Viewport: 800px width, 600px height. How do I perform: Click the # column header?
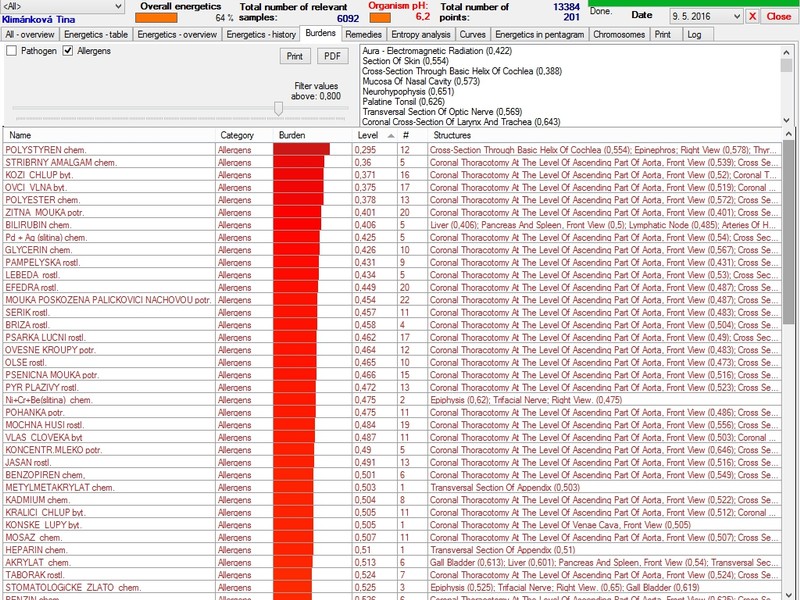[412, 135]
